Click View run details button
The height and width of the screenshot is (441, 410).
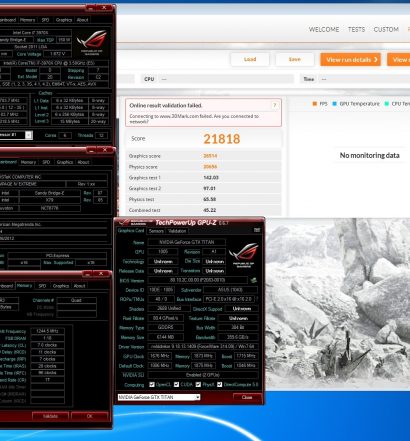pyautogui.click(x=350, y=60)
